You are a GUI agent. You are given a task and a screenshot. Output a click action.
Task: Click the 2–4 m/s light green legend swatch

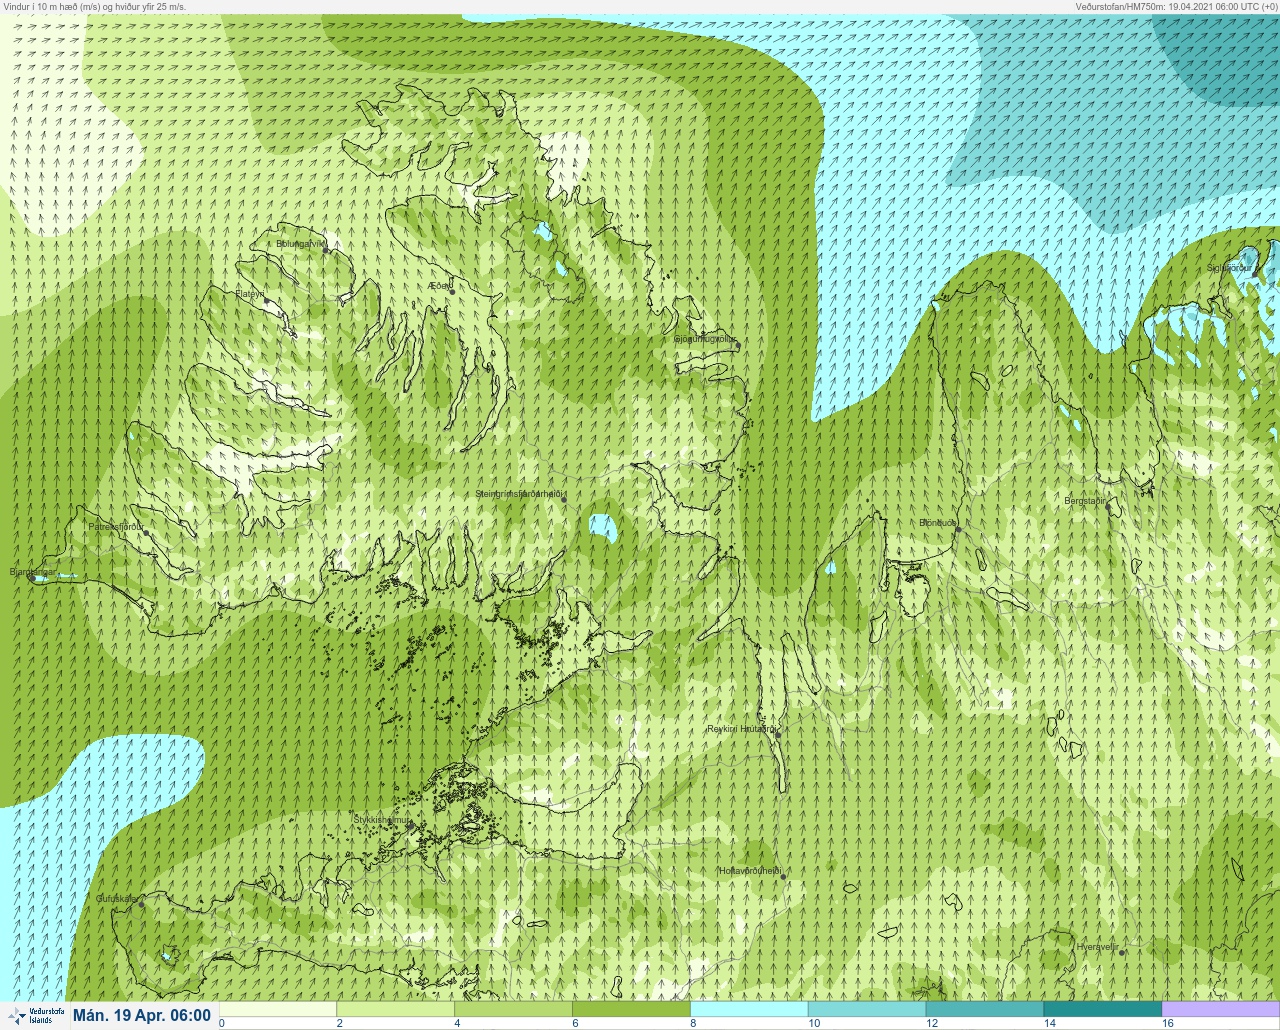(395, 1009)
